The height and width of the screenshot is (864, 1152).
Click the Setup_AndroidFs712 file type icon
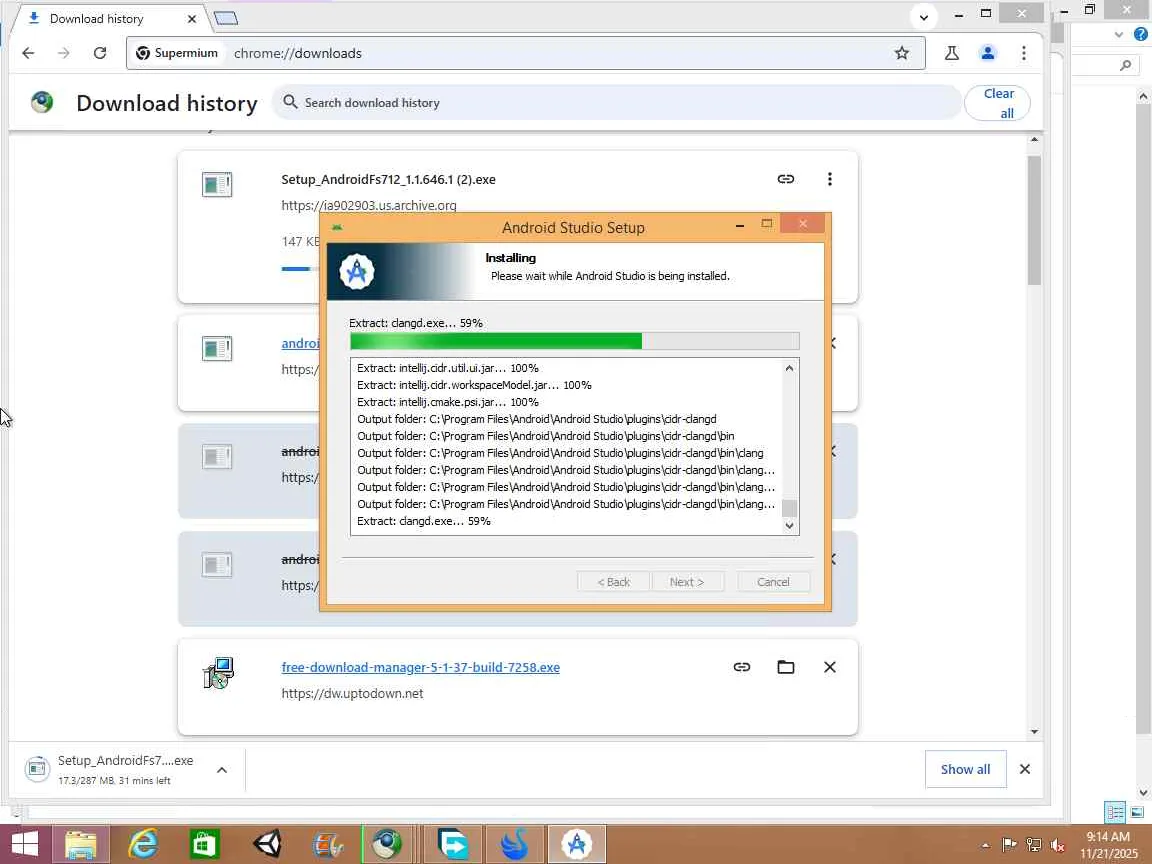(217, 184)
